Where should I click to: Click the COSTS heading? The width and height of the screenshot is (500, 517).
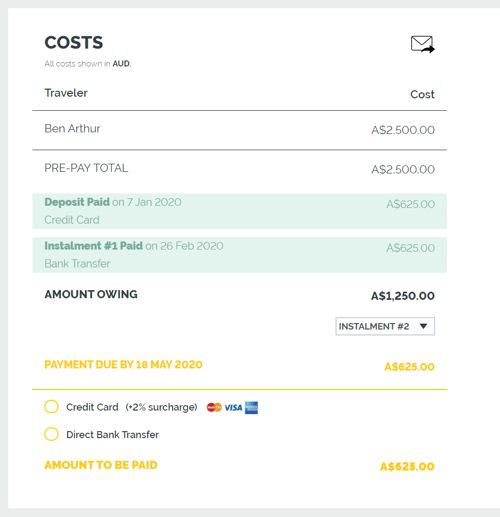click(x=74, y=43)
